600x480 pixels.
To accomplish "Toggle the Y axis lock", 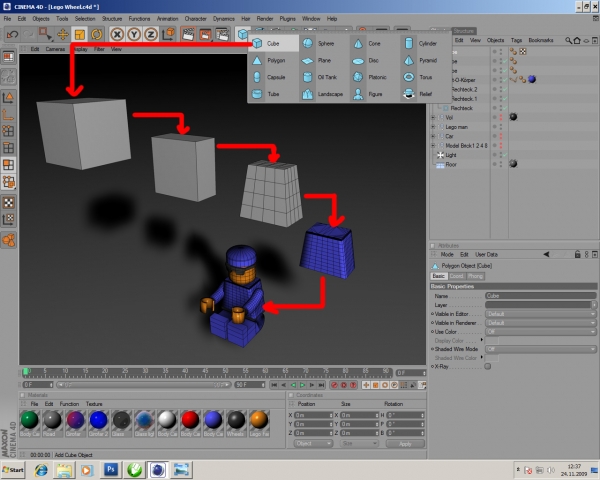I will point(134,35).
